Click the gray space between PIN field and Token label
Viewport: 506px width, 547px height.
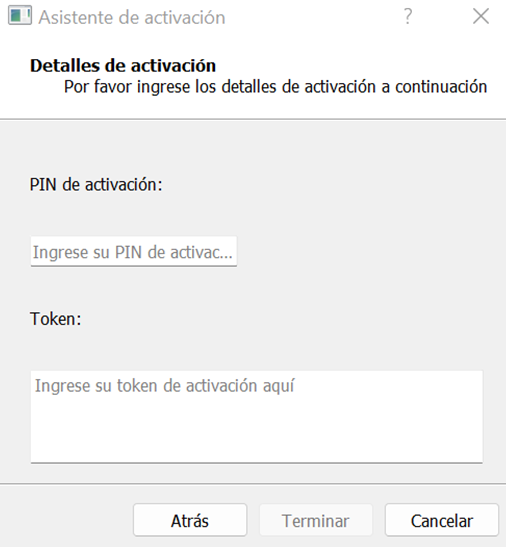(244, 288)
